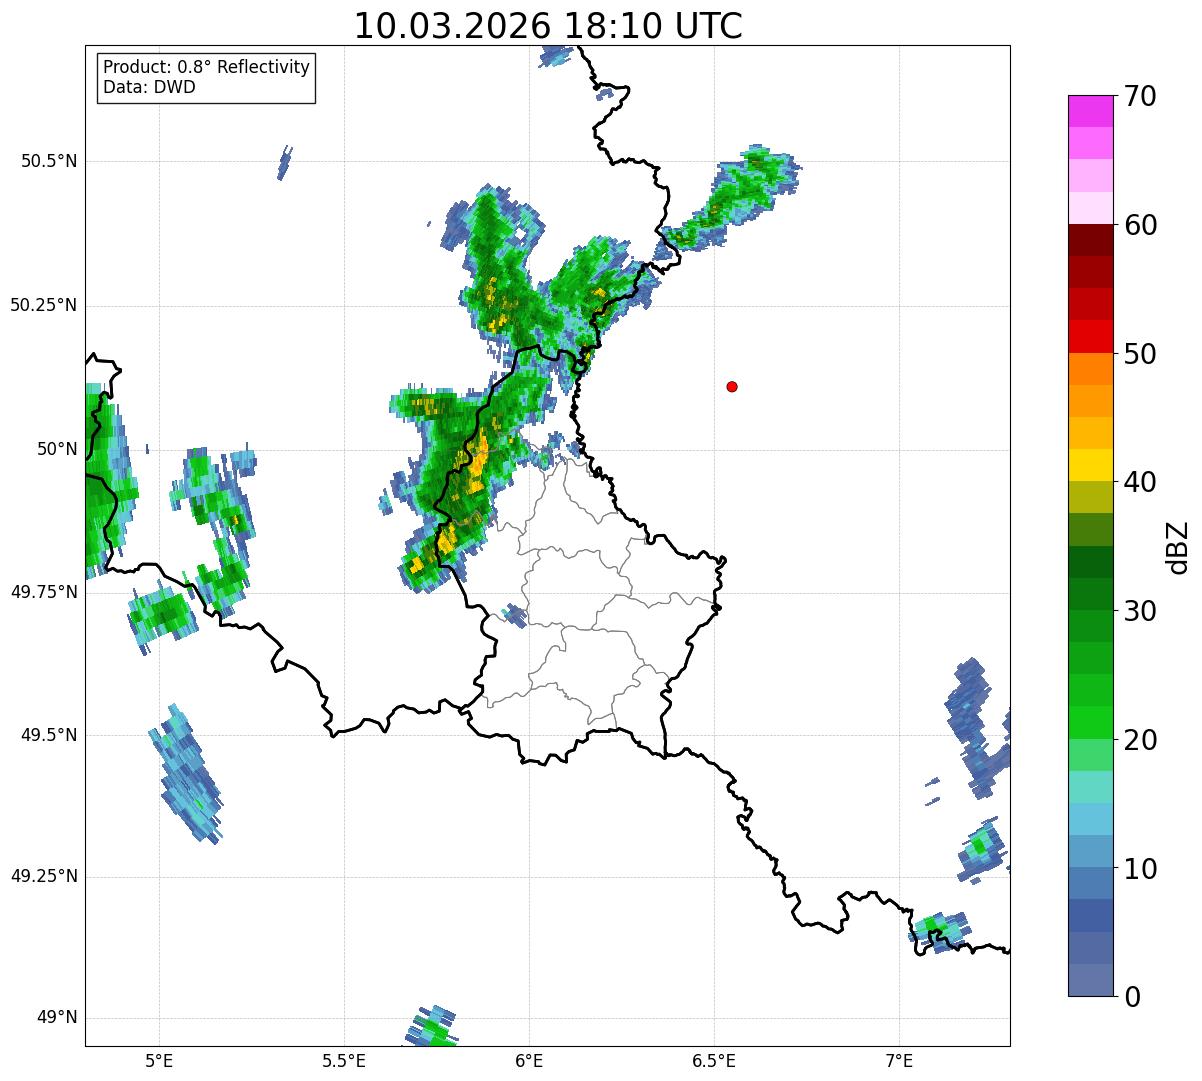Click the 5°E longitude label
Image resolution: width=1202 pixels, height=1081 pixels.
click(159, 1061)
